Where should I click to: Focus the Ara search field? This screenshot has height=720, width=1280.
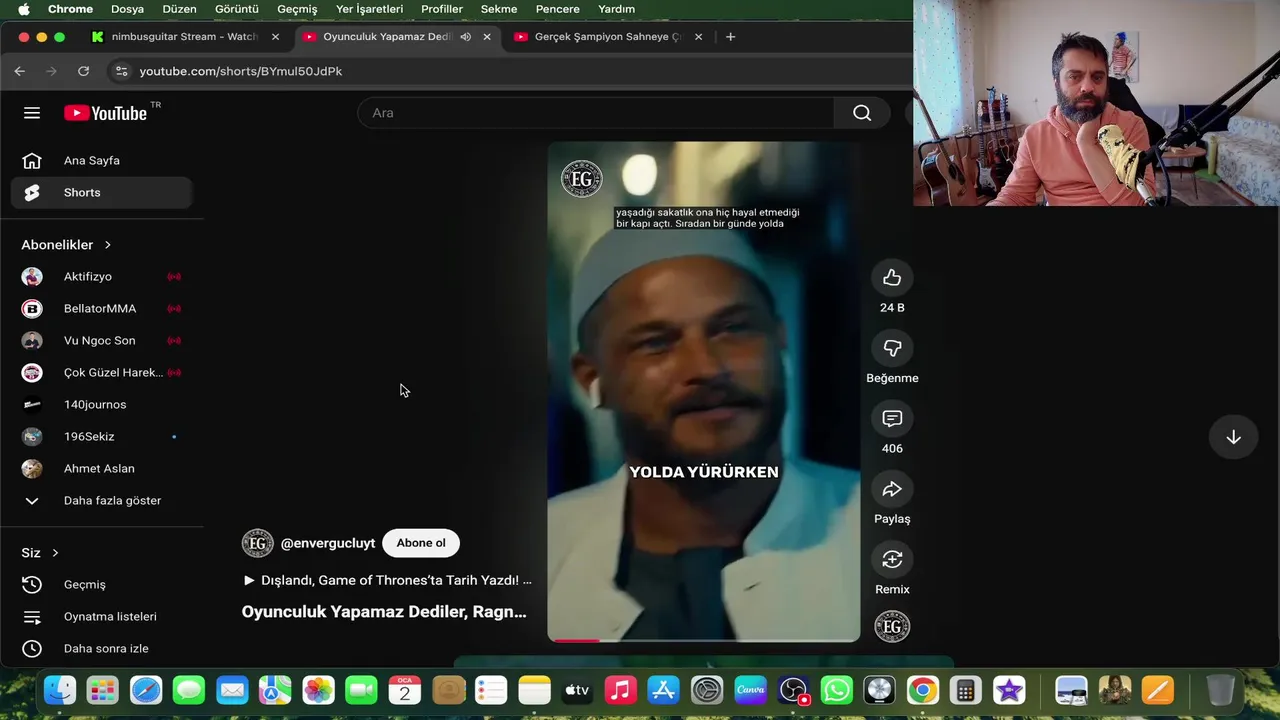(x=596, y=113)
